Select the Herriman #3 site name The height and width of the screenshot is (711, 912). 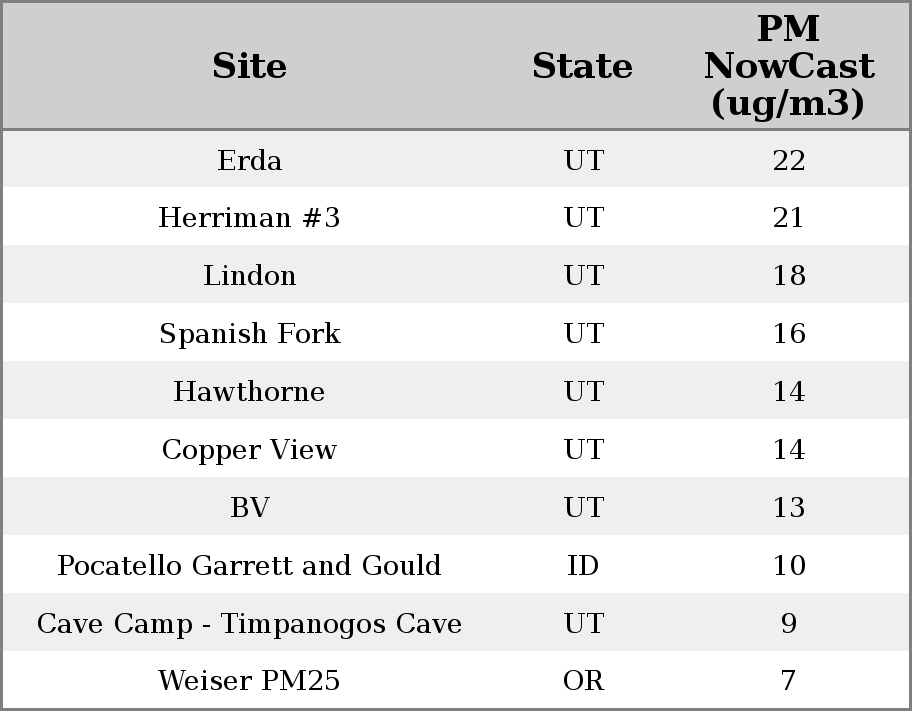[x=249, y=218]
